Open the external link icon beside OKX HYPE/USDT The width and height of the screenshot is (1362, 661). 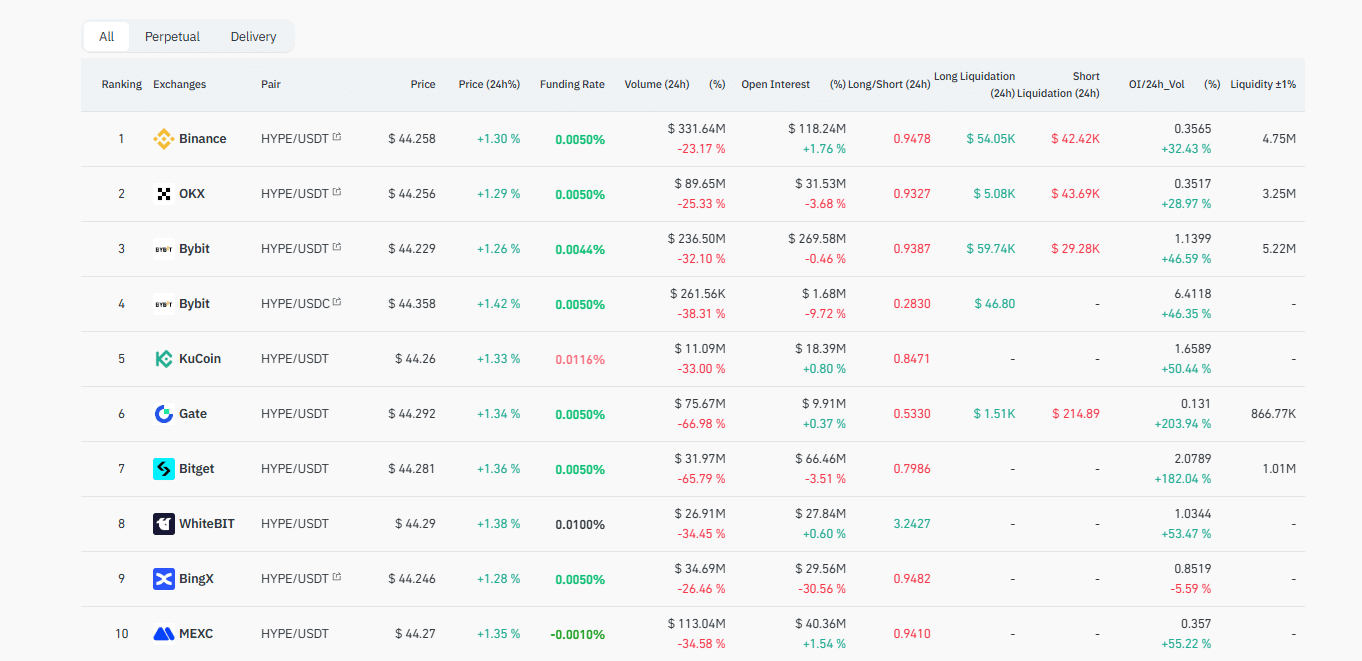[x=337, y=192]
